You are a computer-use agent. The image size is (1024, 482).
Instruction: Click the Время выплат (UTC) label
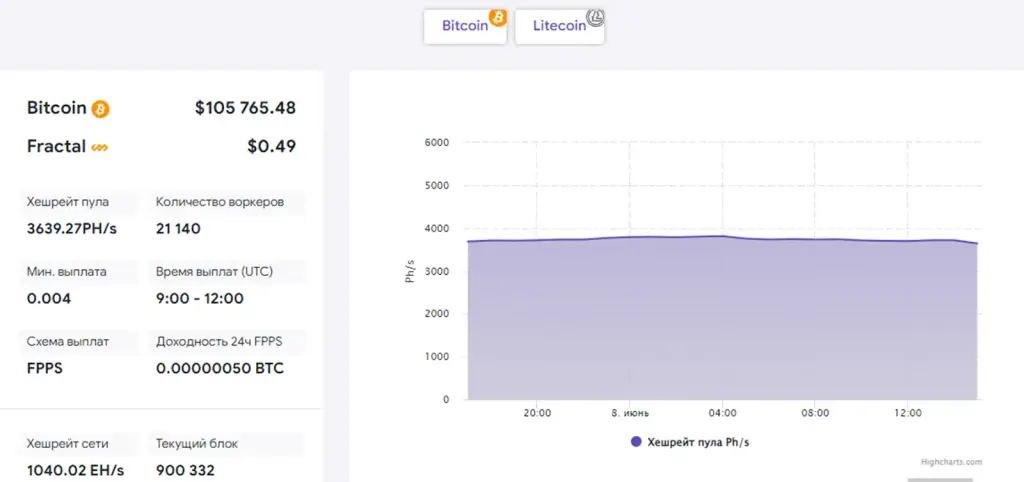coord(214,272)
